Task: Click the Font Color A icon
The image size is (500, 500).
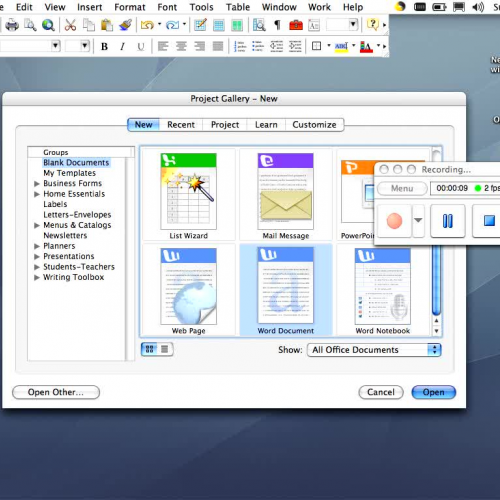Action: [x=366, y=47]
